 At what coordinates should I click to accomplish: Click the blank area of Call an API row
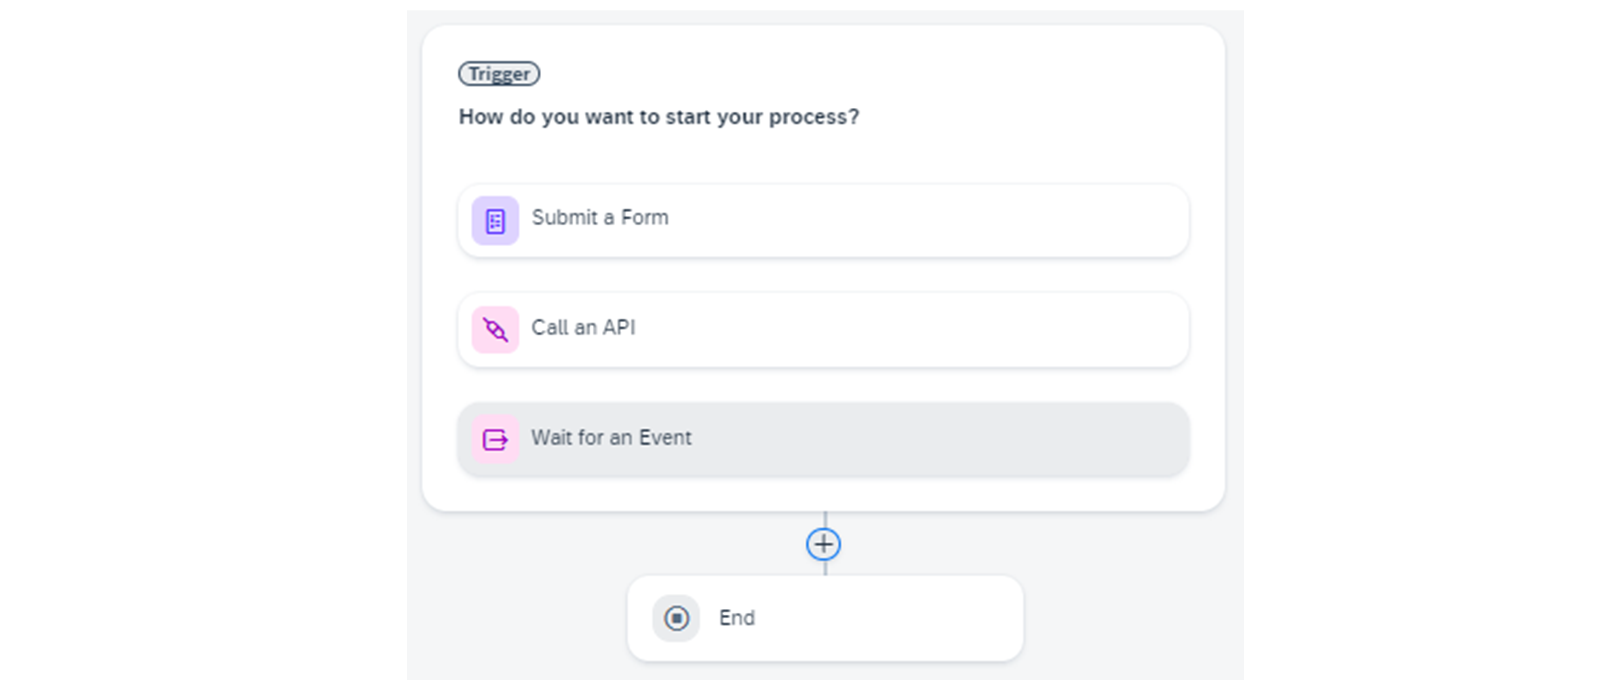tap(910, 330)
